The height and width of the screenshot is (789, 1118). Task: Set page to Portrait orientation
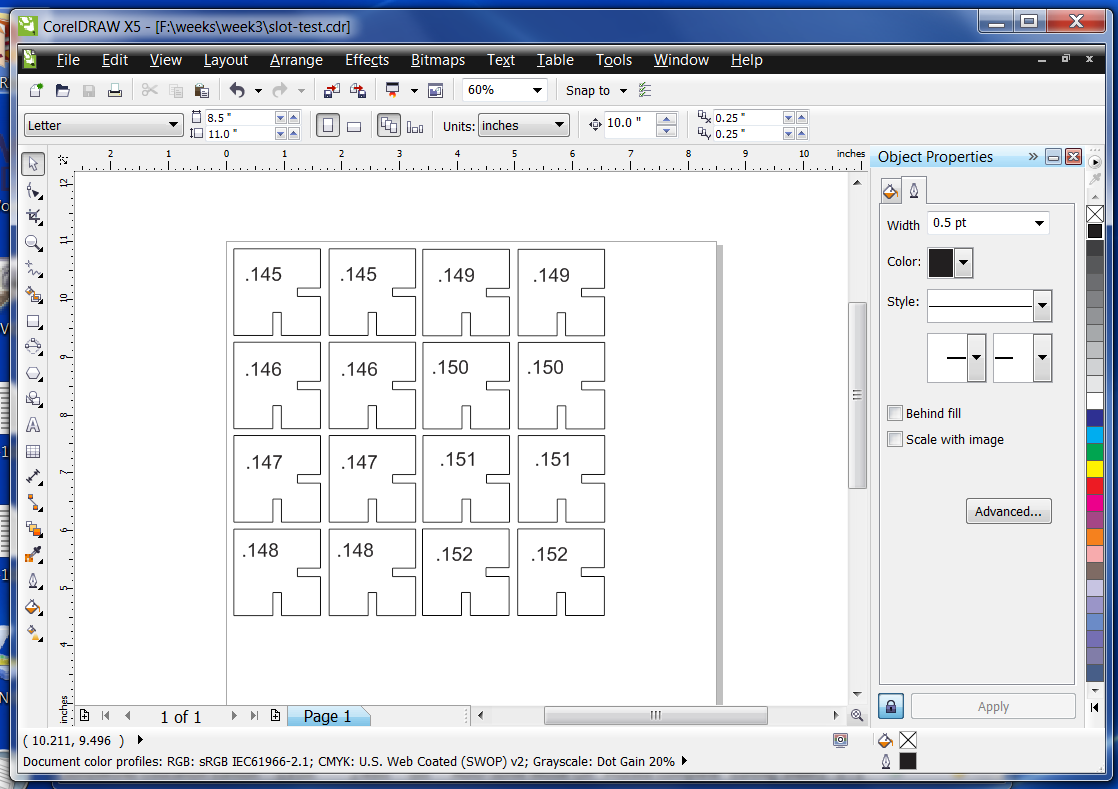click(x=328, y=126)
